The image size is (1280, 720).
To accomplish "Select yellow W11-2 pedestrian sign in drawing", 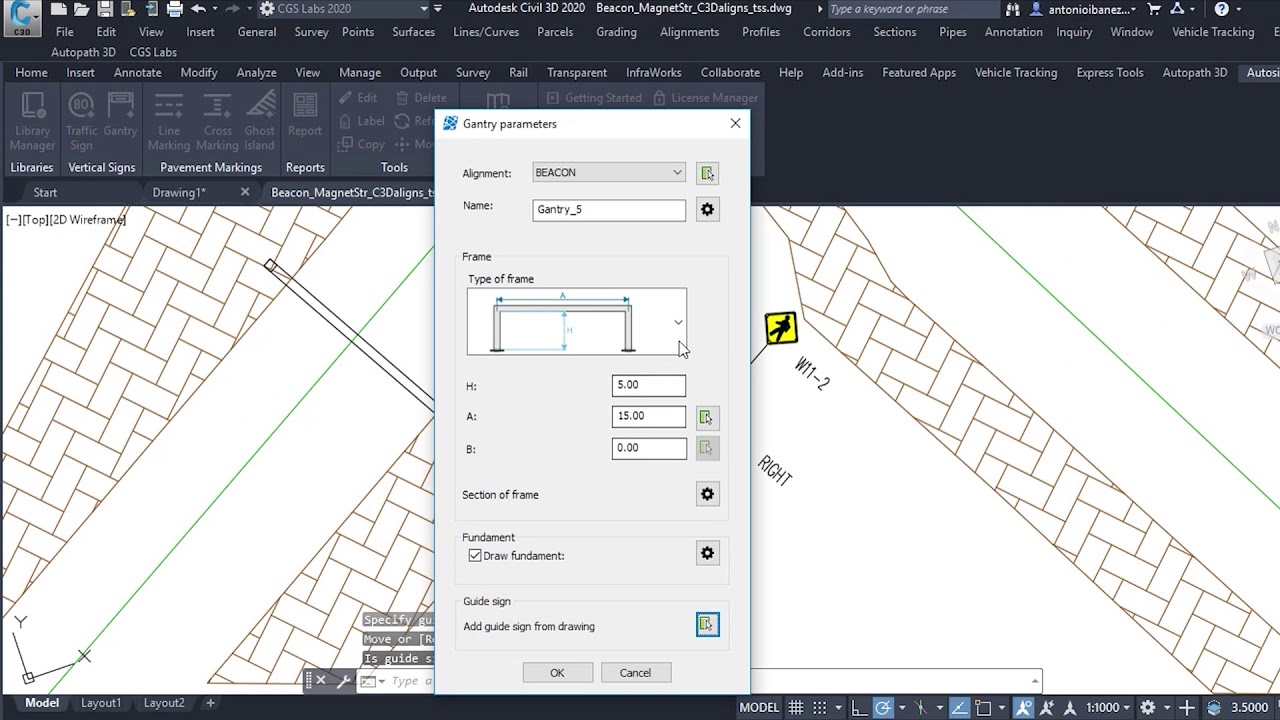I will pos(781,328).
